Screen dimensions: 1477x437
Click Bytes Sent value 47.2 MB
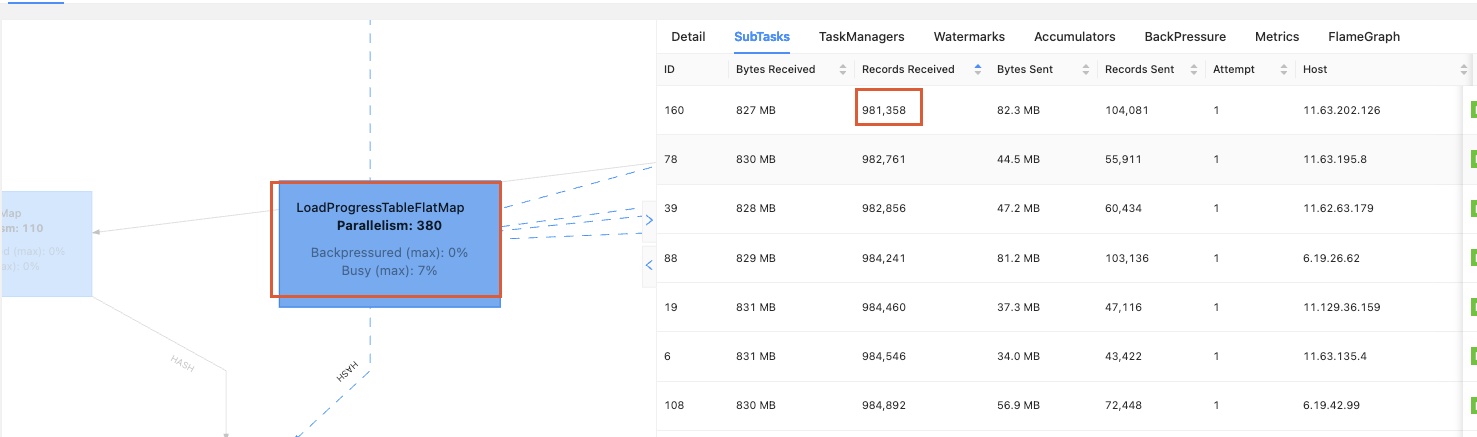[1018, 208]
